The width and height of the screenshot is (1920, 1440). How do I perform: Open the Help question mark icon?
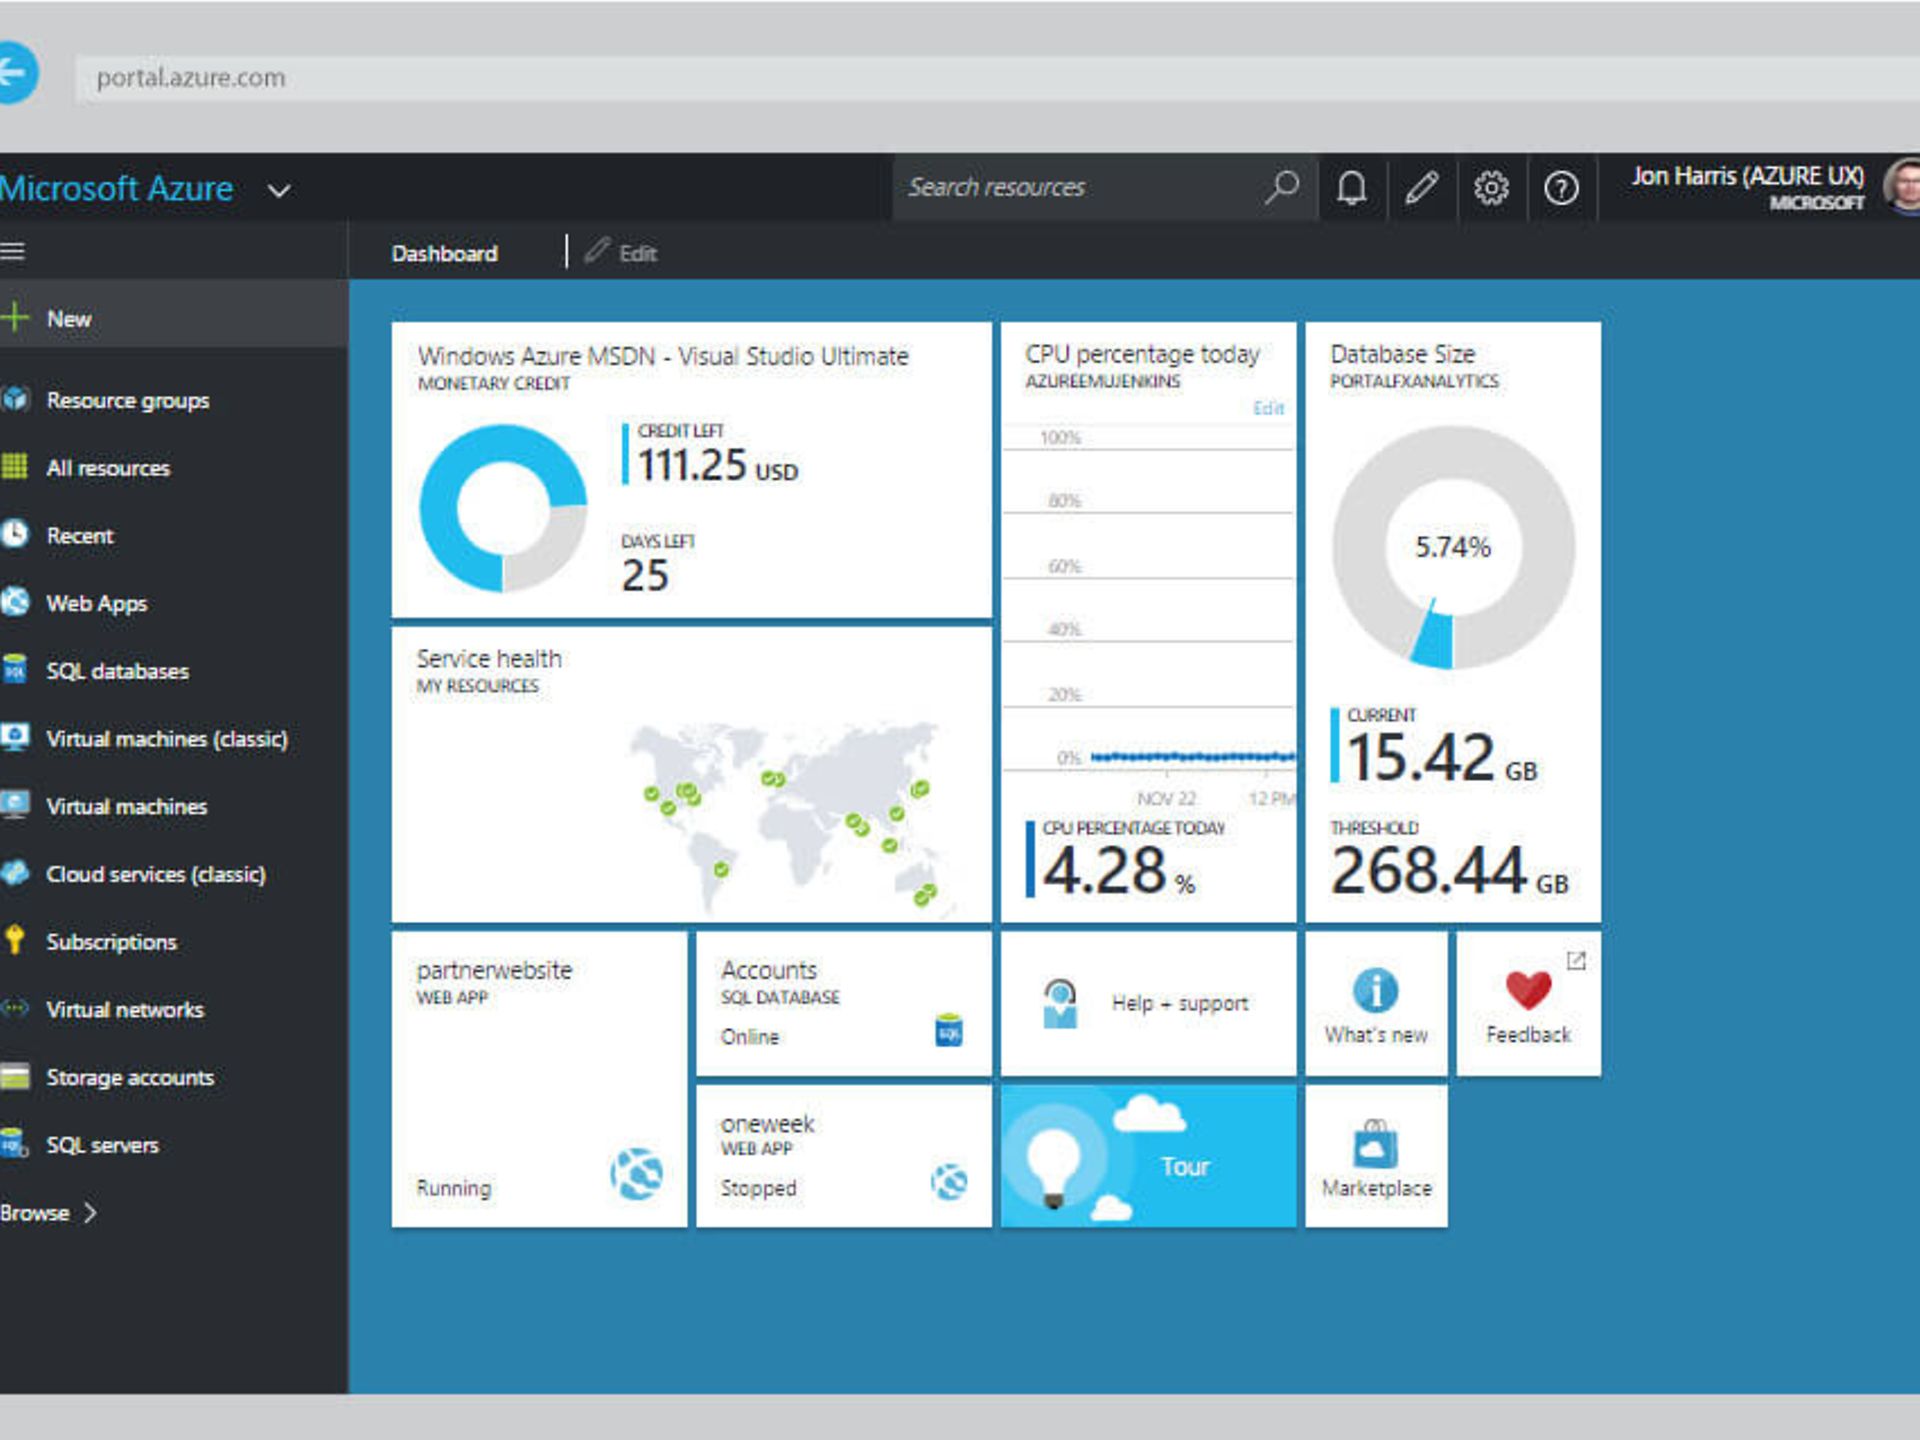1560,187
